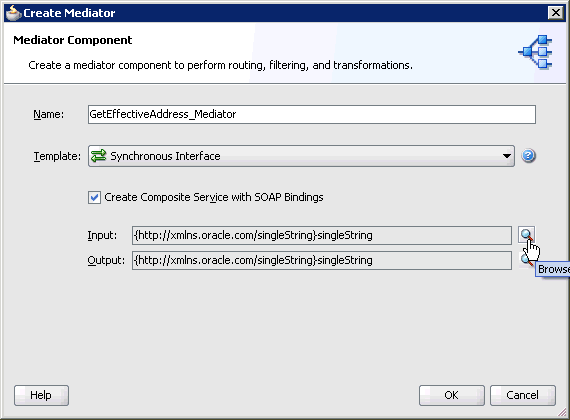Open the Template dropdown list
Viewport: 570px width, 420px height.
pyautogui.click(x=301, y=156)
